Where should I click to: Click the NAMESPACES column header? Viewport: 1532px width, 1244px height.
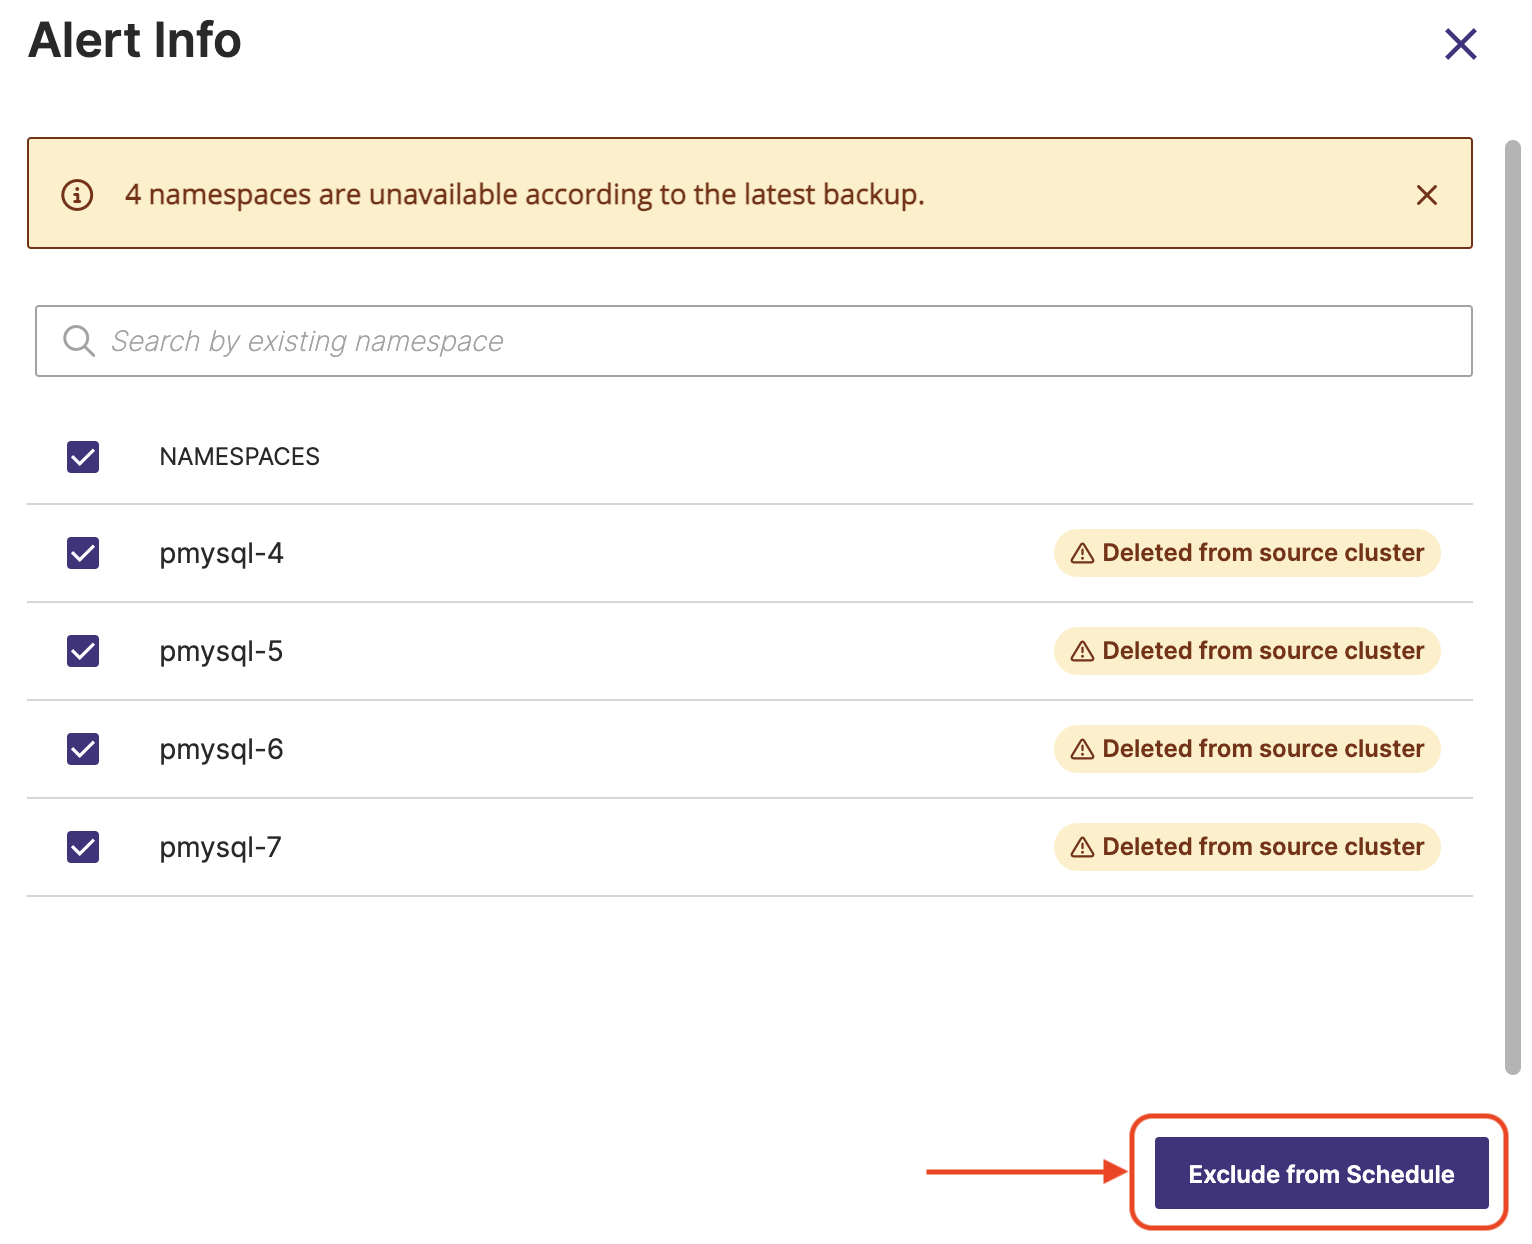pos(239,457)
